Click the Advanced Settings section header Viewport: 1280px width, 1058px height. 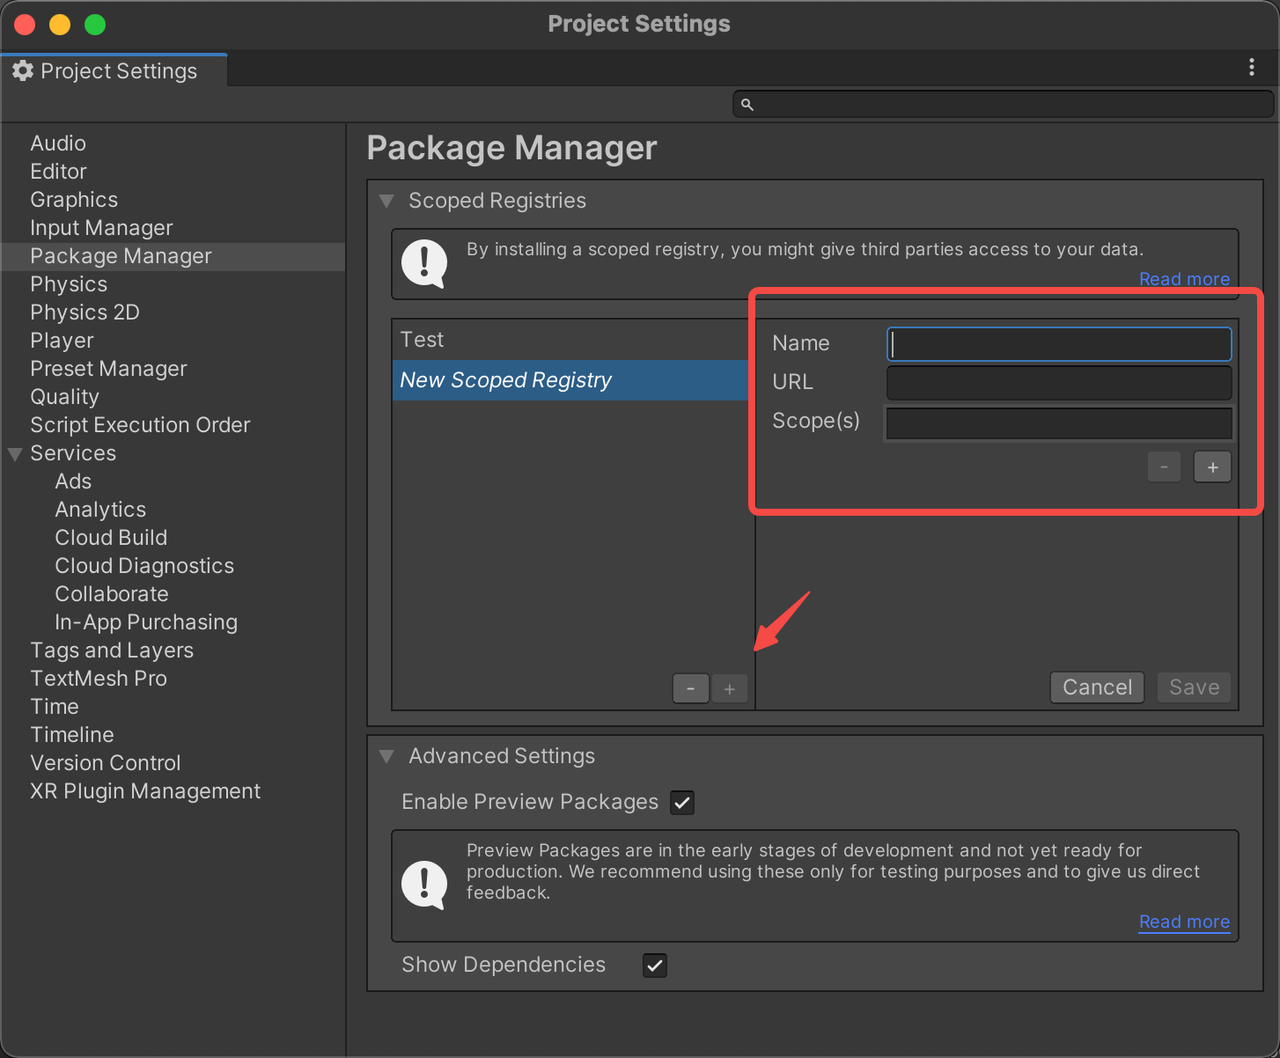pos(502,756)
